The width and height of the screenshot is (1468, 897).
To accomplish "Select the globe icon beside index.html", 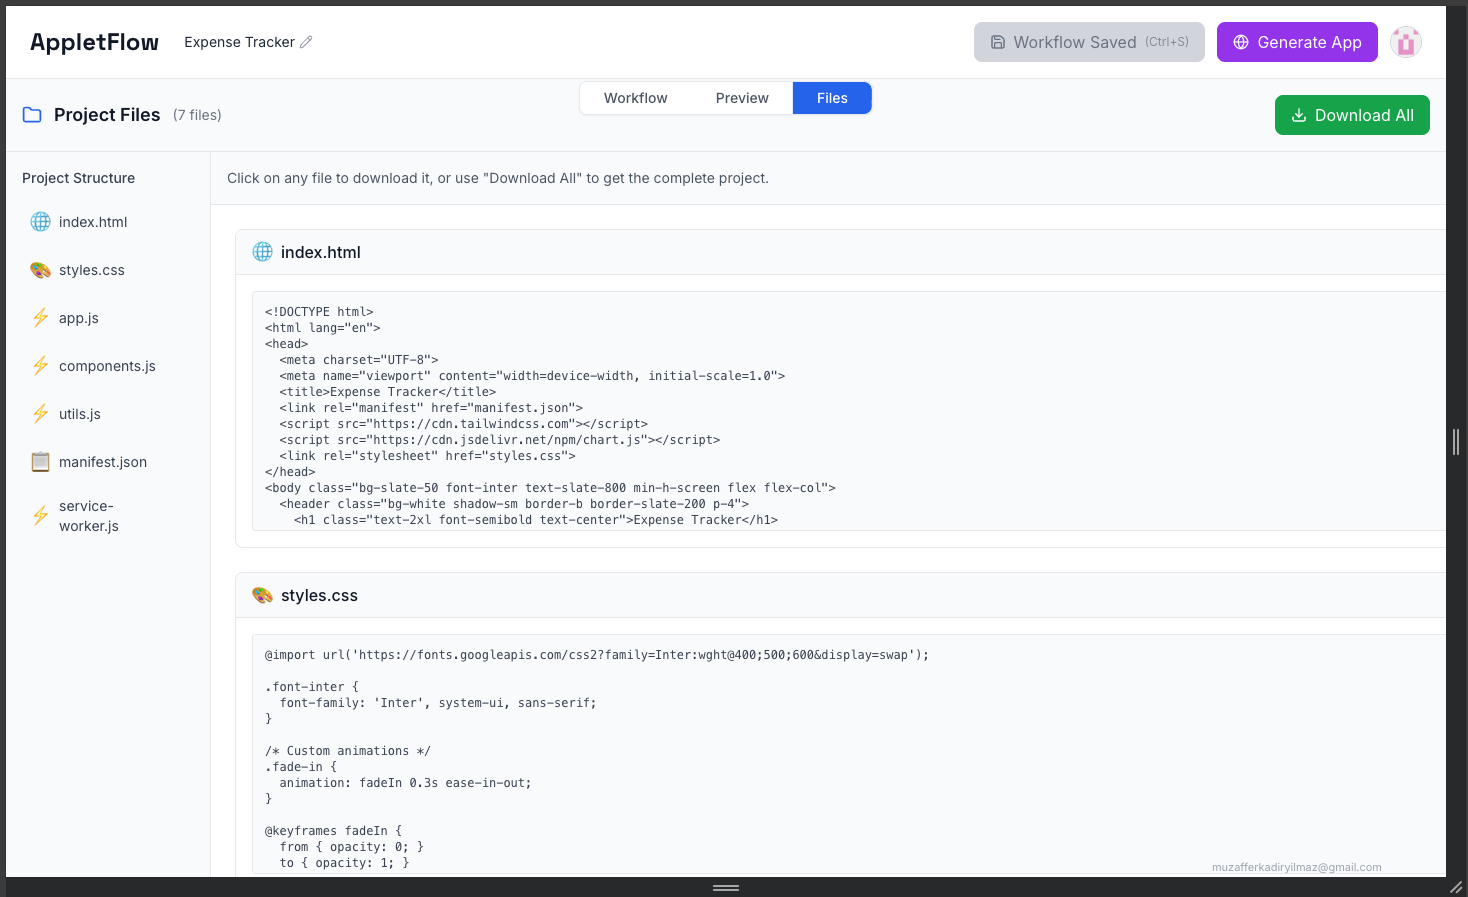I will click(40, 221).
